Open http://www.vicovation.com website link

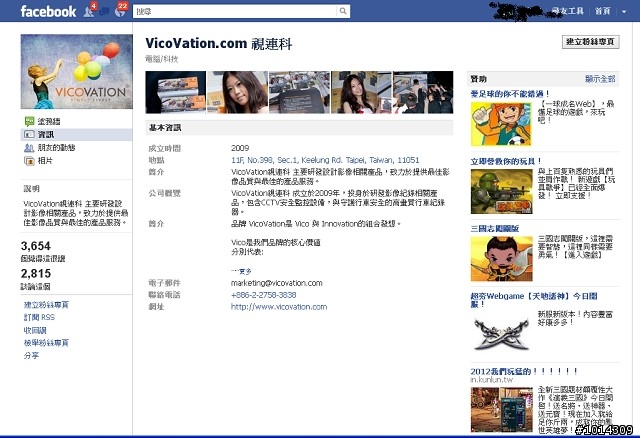(x=279, y=307)
